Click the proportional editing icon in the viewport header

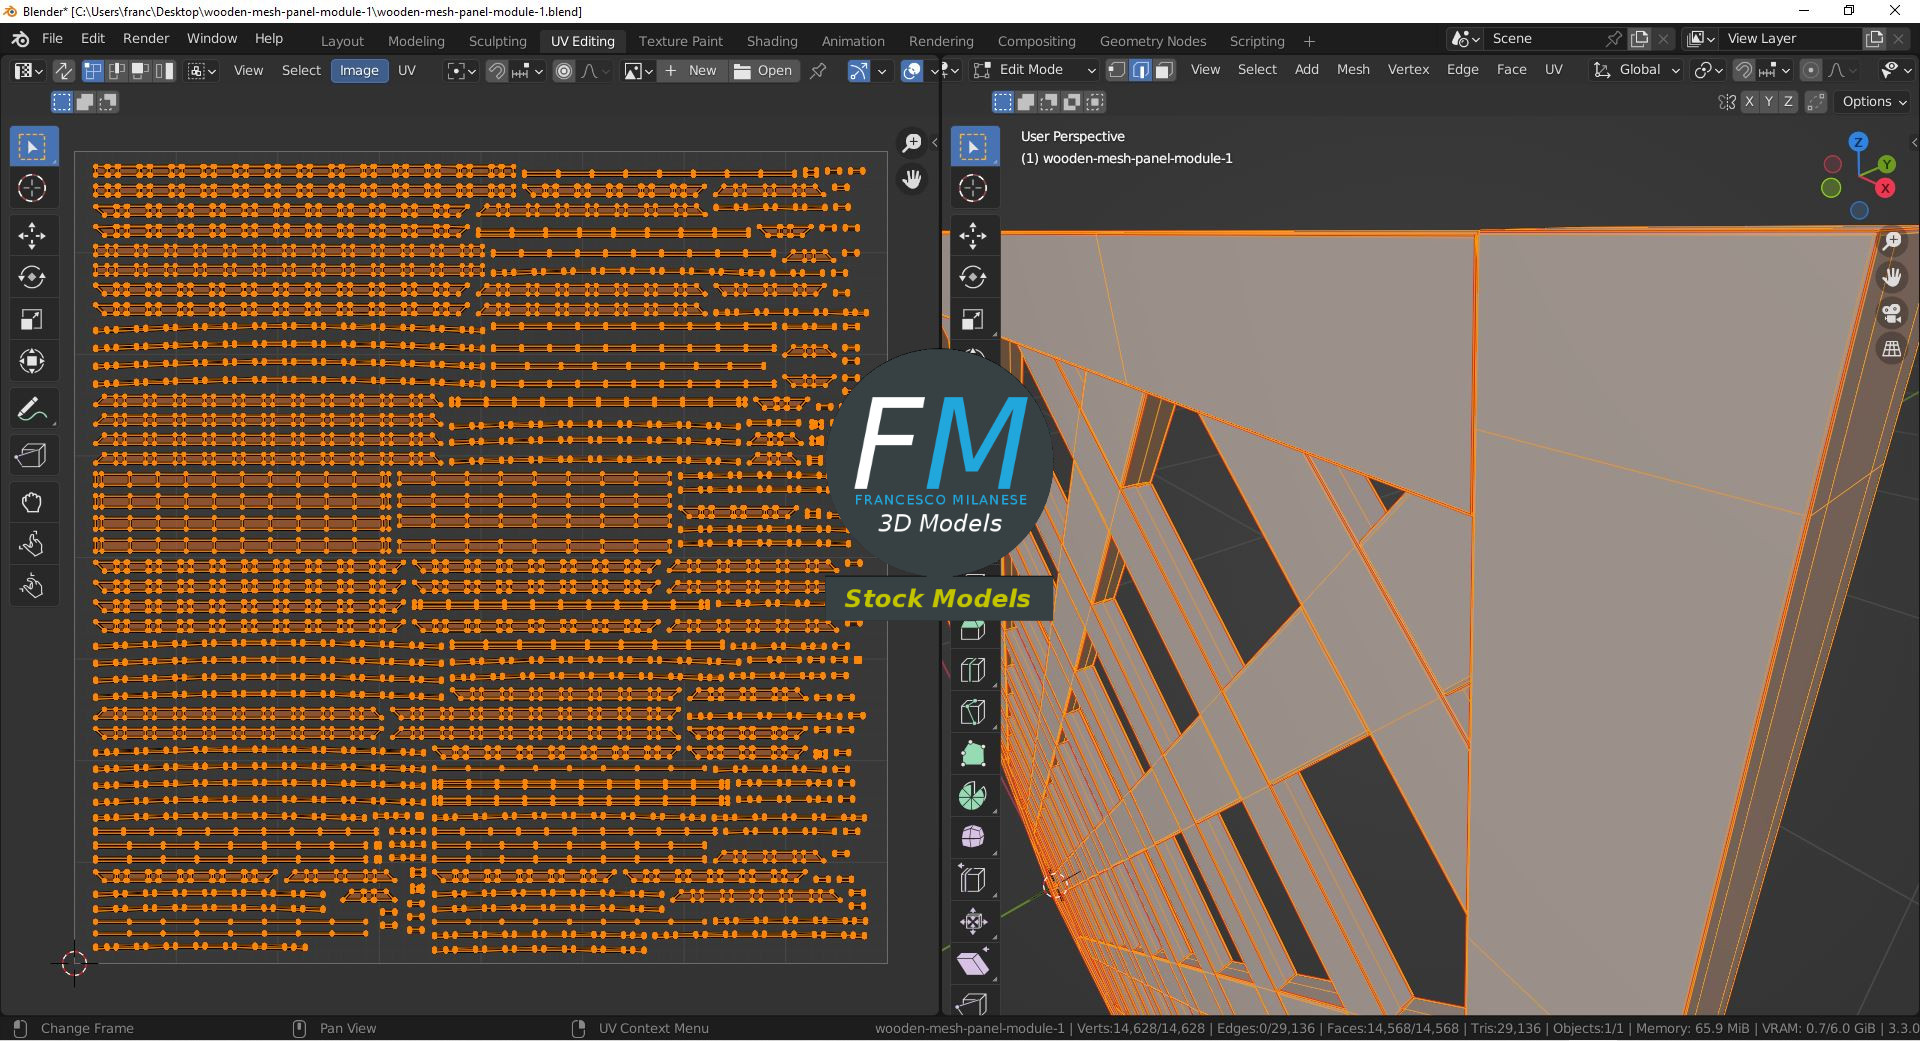[1810, 70]
